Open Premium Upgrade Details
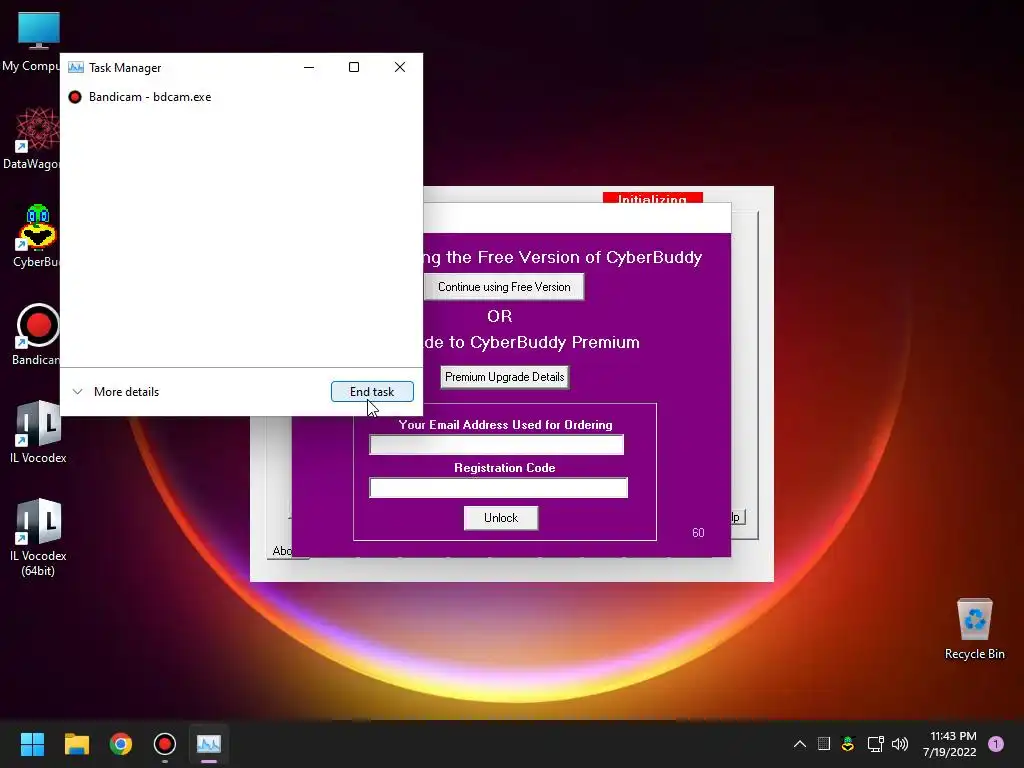The image size is (1024, 768). (x=504, y=377)
